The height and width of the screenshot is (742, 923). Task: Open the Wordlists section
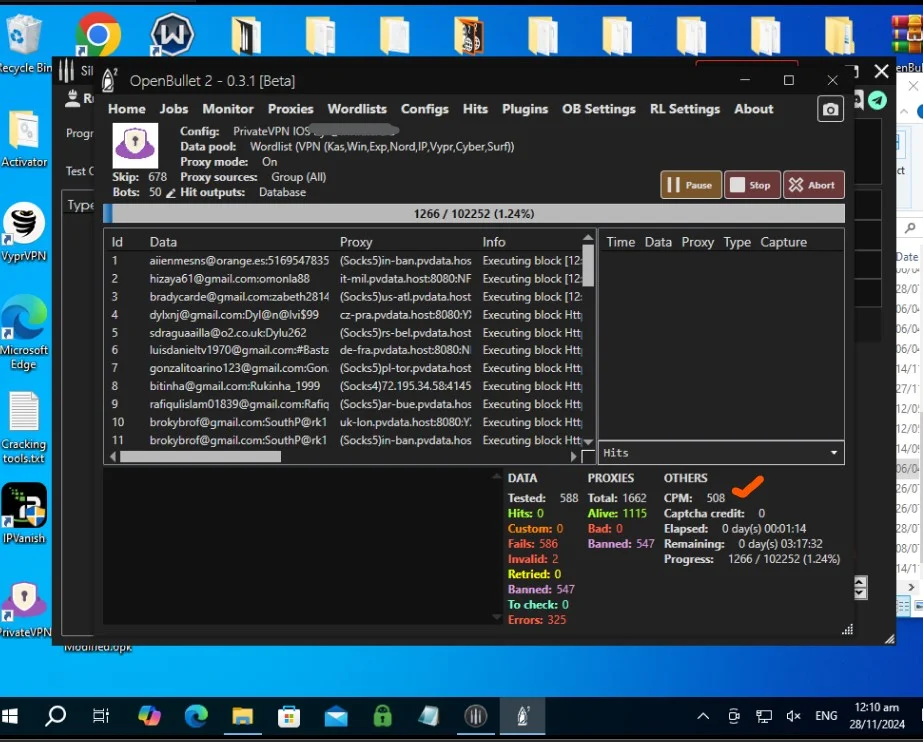[x=357, y=109]
